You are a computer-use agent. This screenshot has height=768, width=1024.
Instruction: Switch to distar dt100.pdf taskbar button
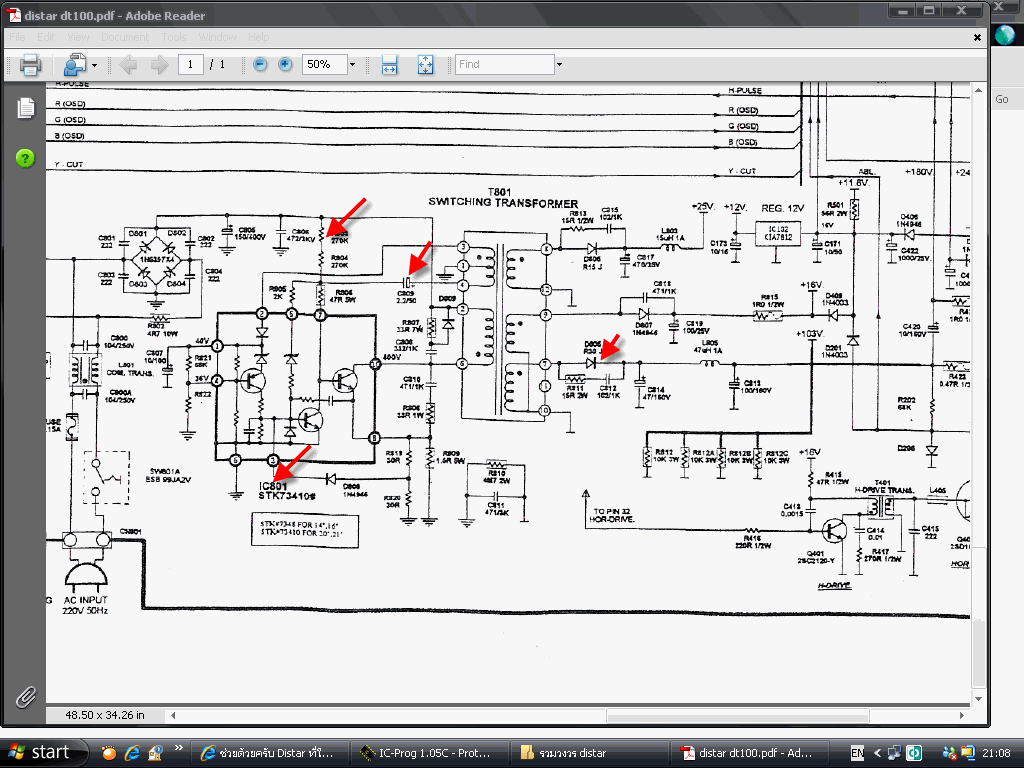pos(750,753)
